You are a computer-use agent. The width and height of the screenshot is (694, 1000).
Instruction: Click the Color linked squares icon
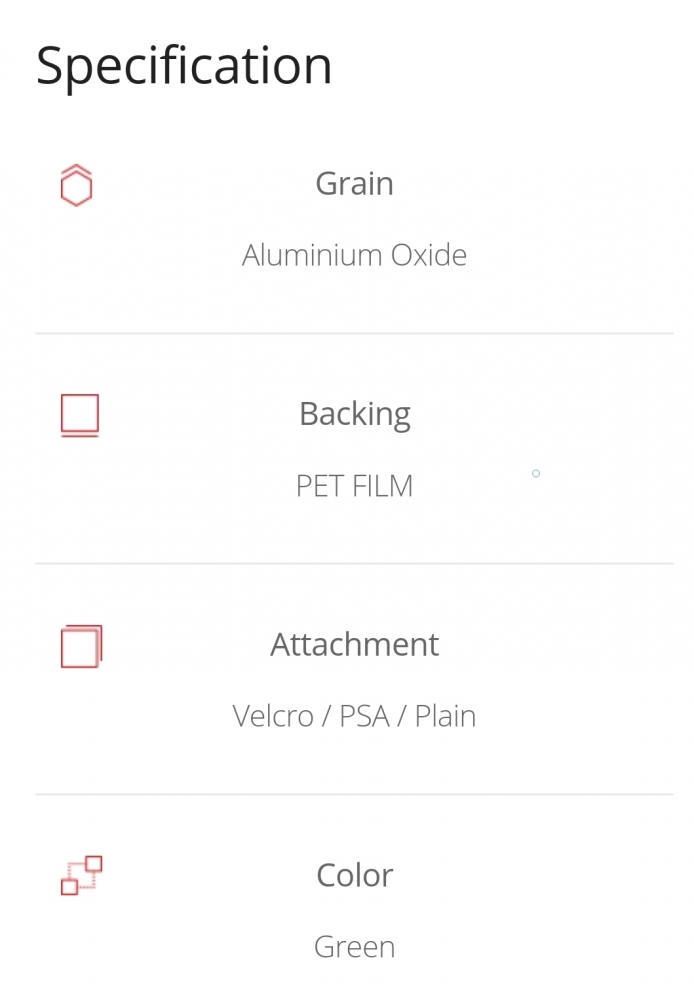pos(81,876)
